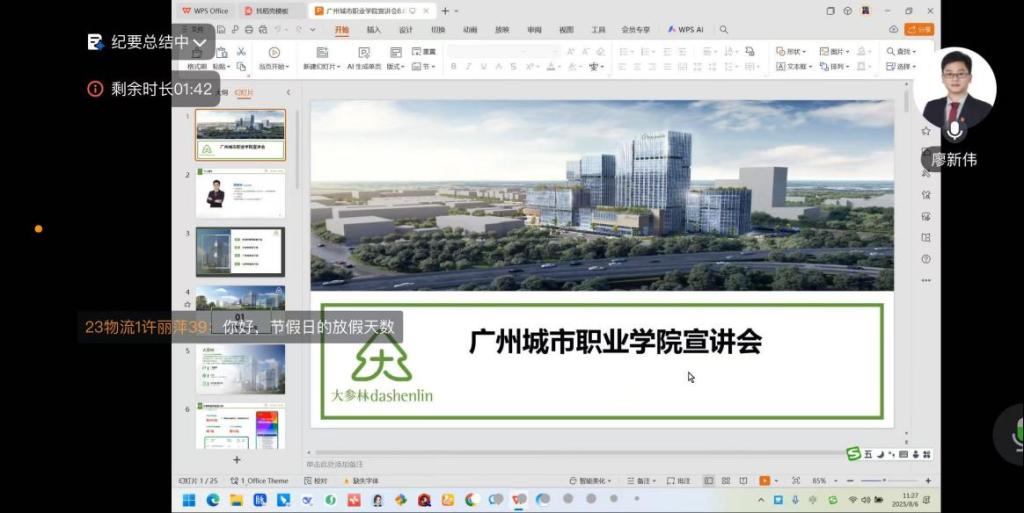Add new slide with plus below thumbnails

point(236,459)
